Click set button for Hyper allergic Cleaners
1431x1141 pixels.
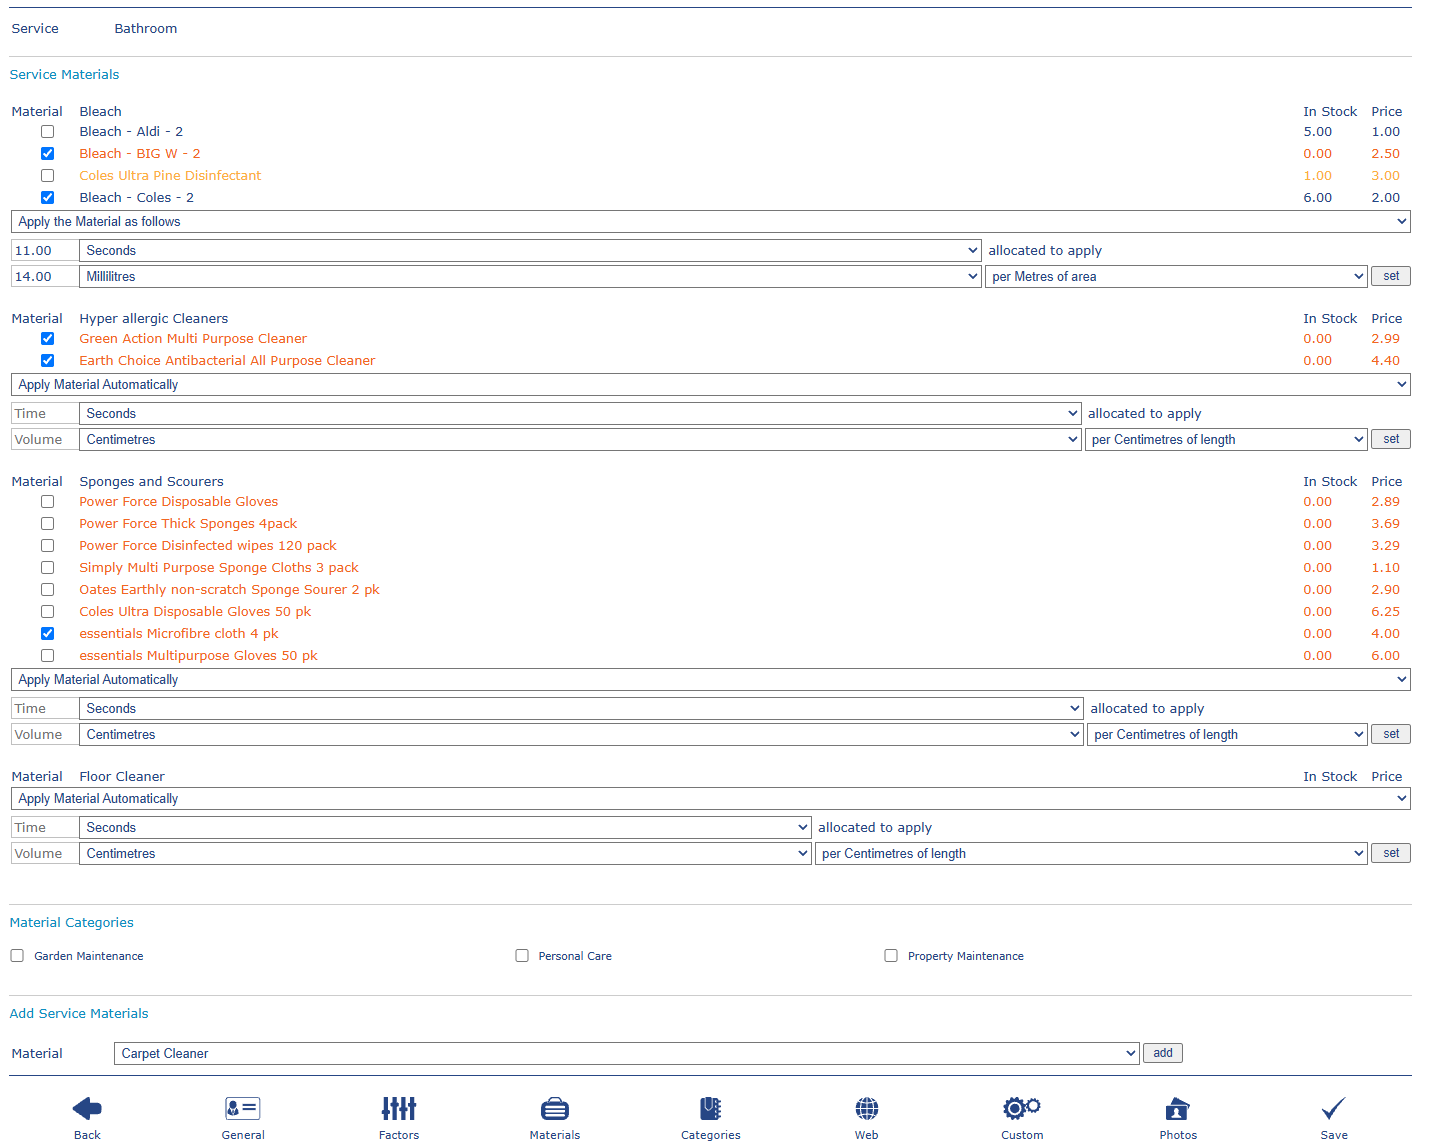(1391, 439)
